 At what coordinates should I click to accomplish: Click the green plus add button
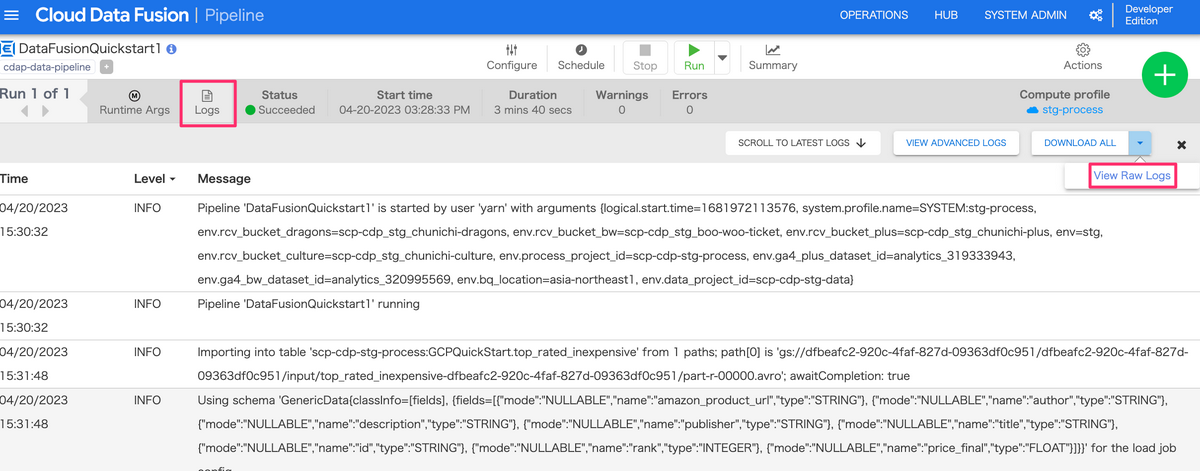[1165, 75]
